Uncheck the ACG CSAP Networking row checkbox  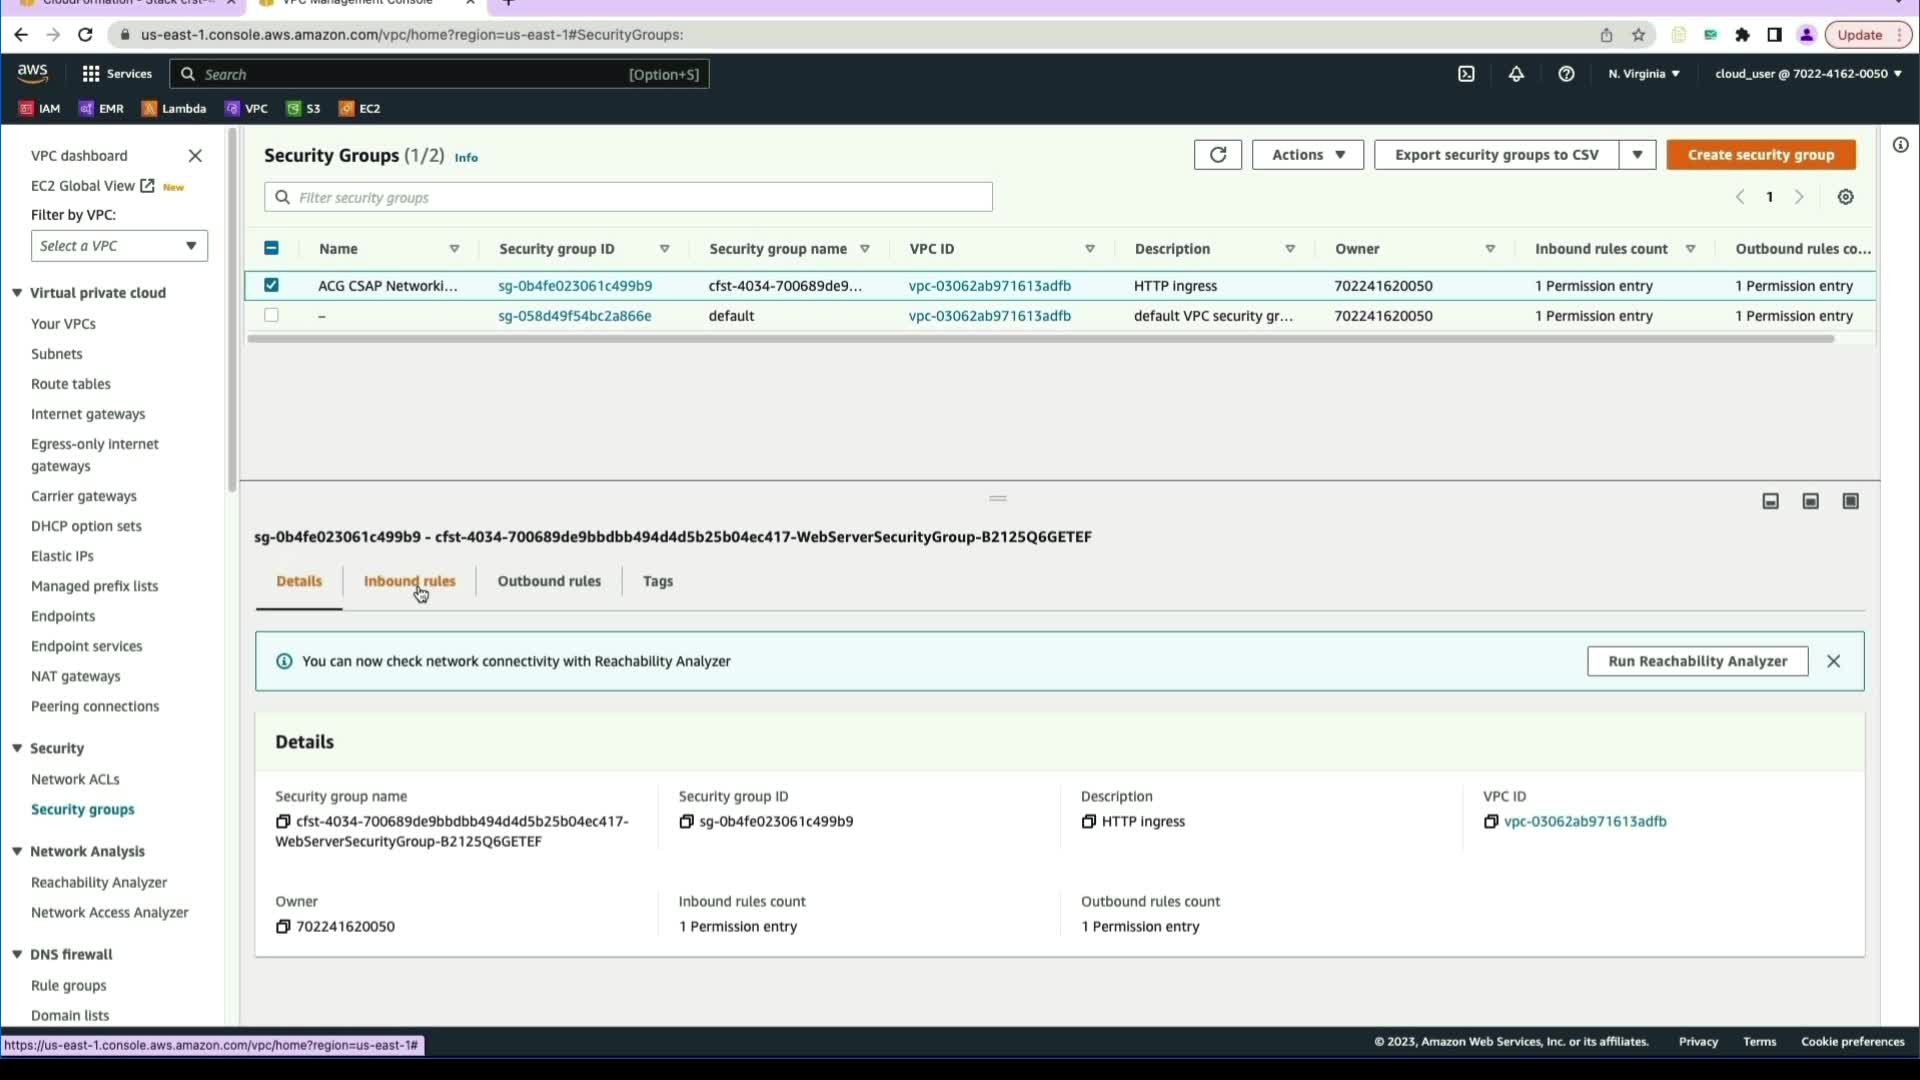tap(271, 285)
